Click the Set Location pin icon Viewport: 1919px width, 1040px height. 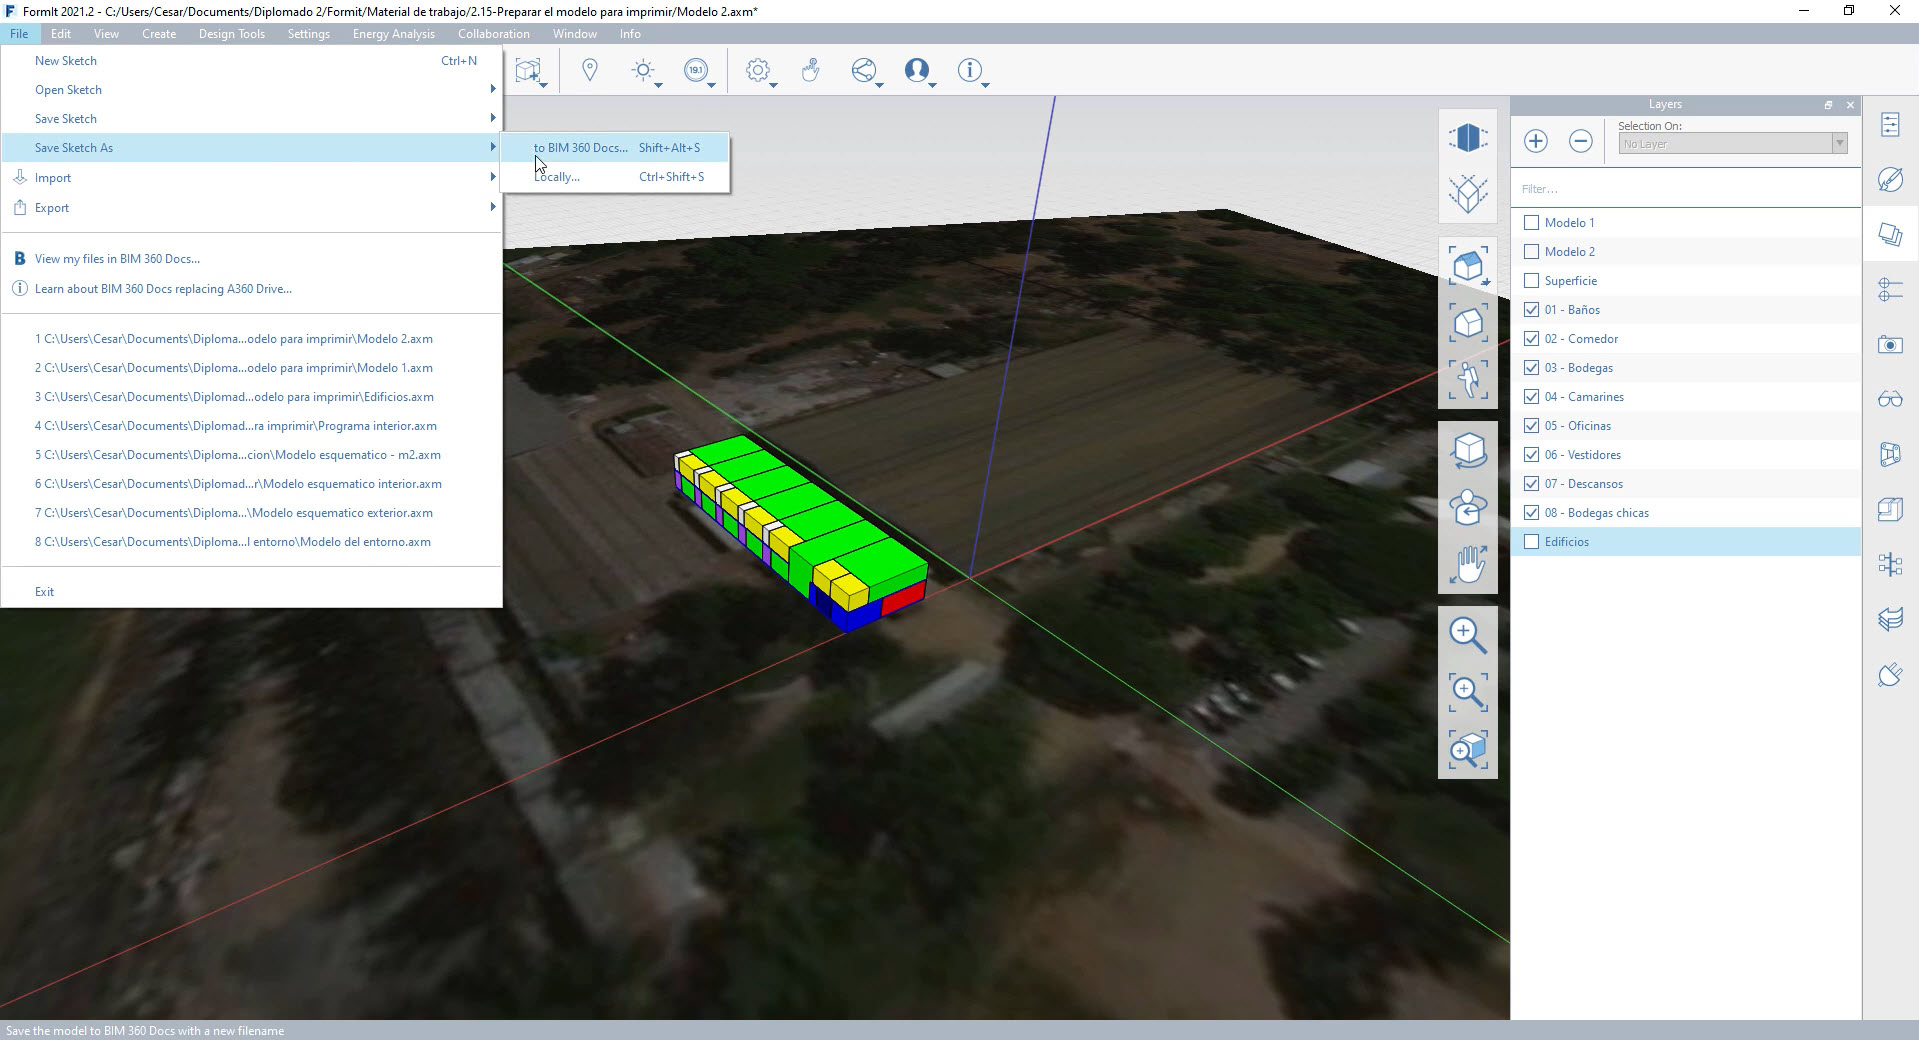coord(589,70)
